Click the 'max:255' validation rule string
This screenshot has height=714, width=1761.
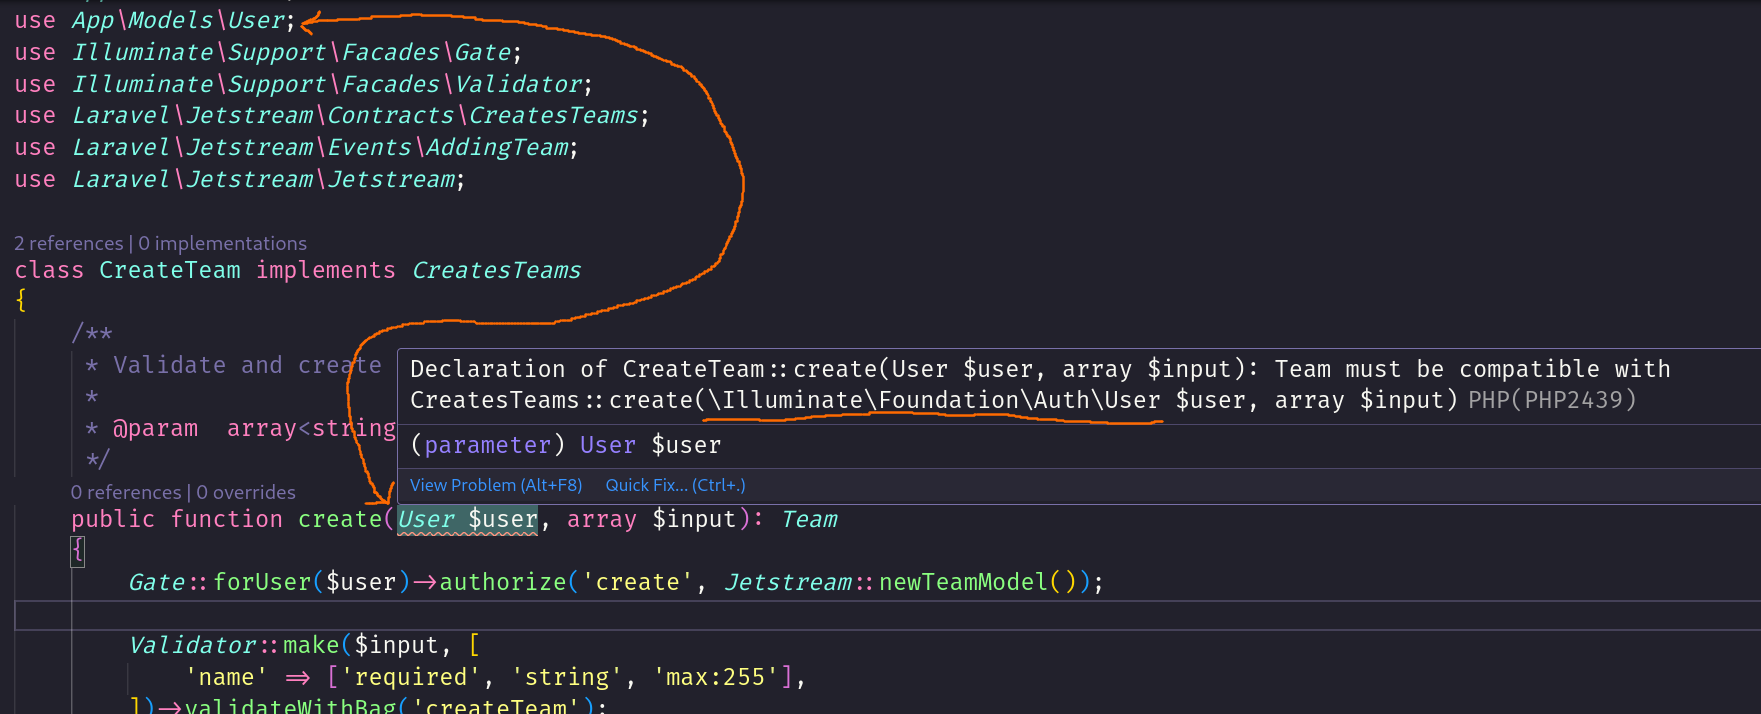click(716, 677)
